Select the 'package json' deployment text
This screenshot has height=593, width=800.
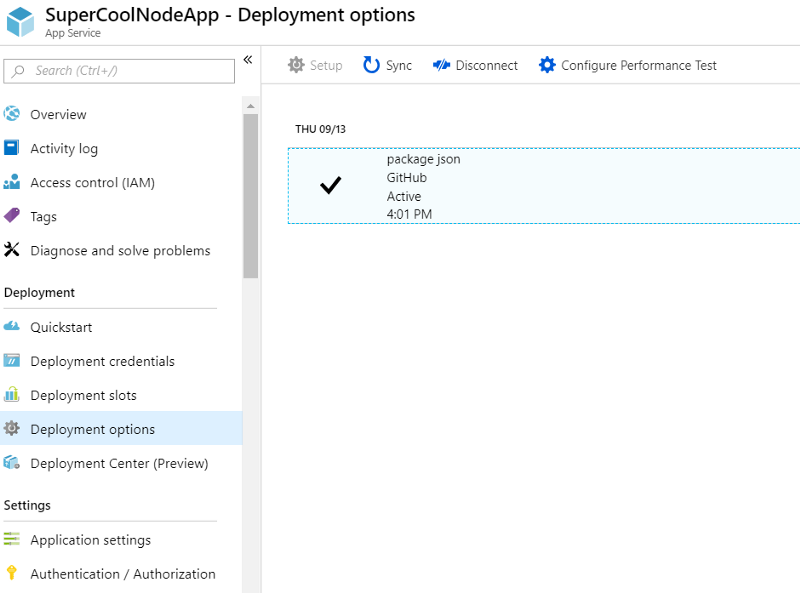click(423, 159)
